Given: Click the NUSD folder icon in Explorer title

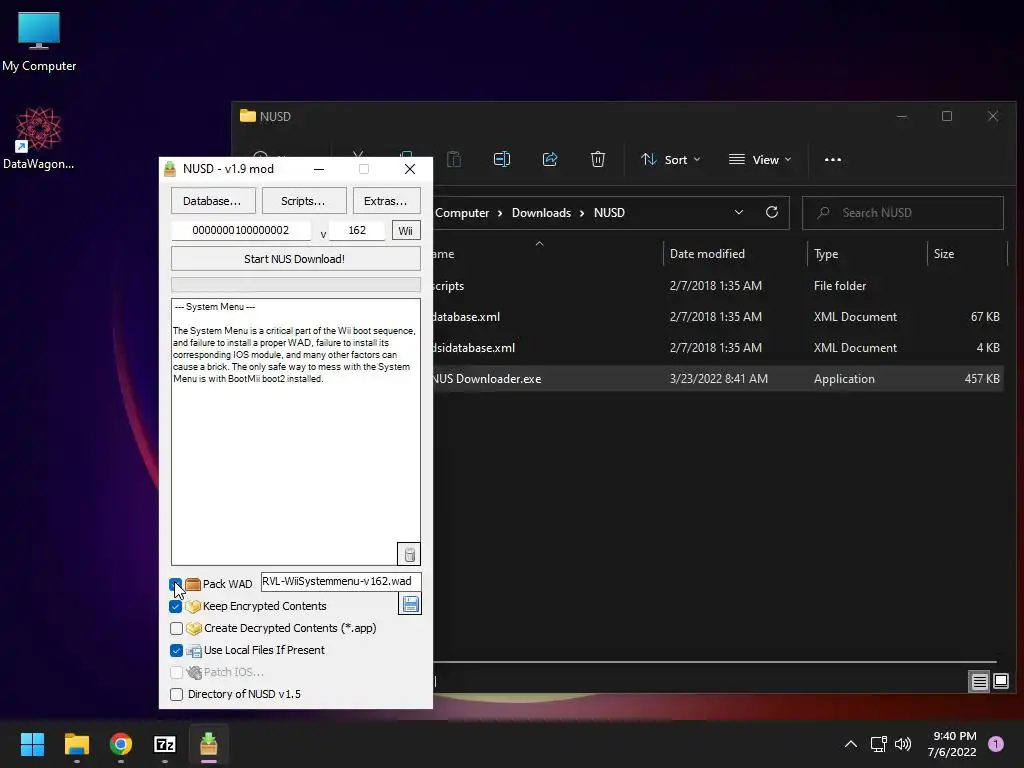Looking at the screenshot, I should coord(248,116).
